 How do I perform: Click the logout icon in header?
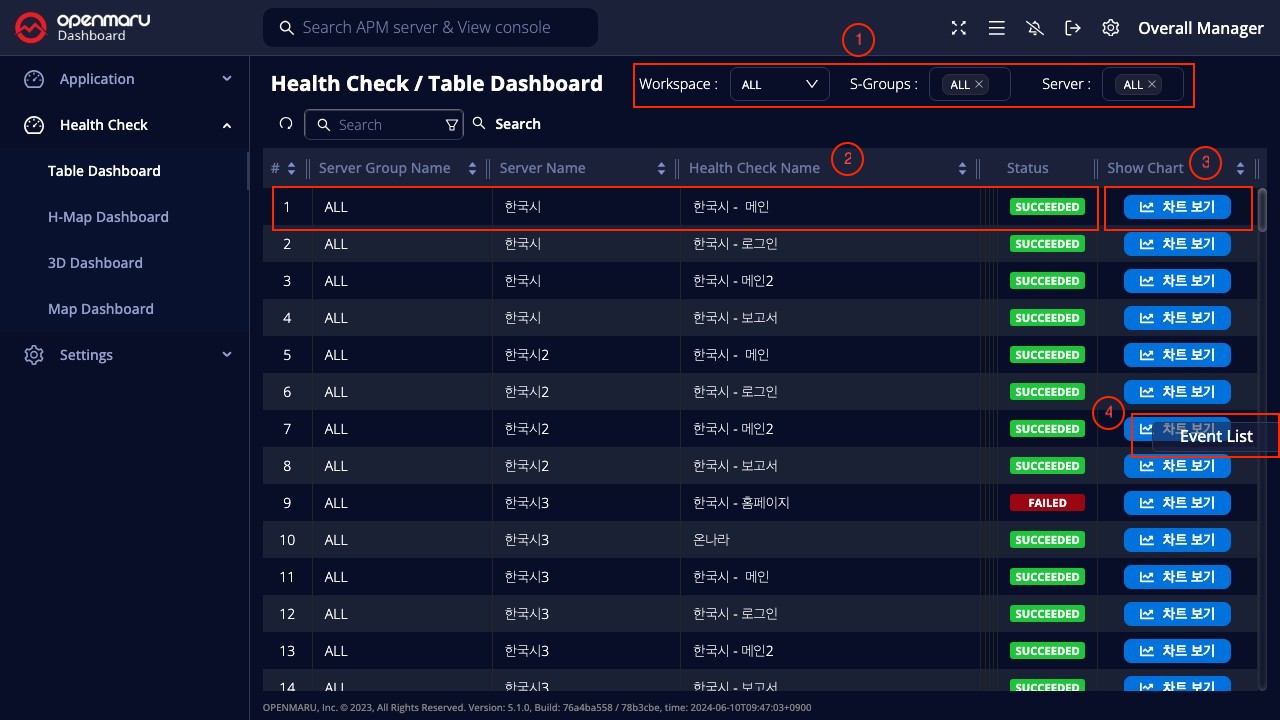(x=1073, y=28)
